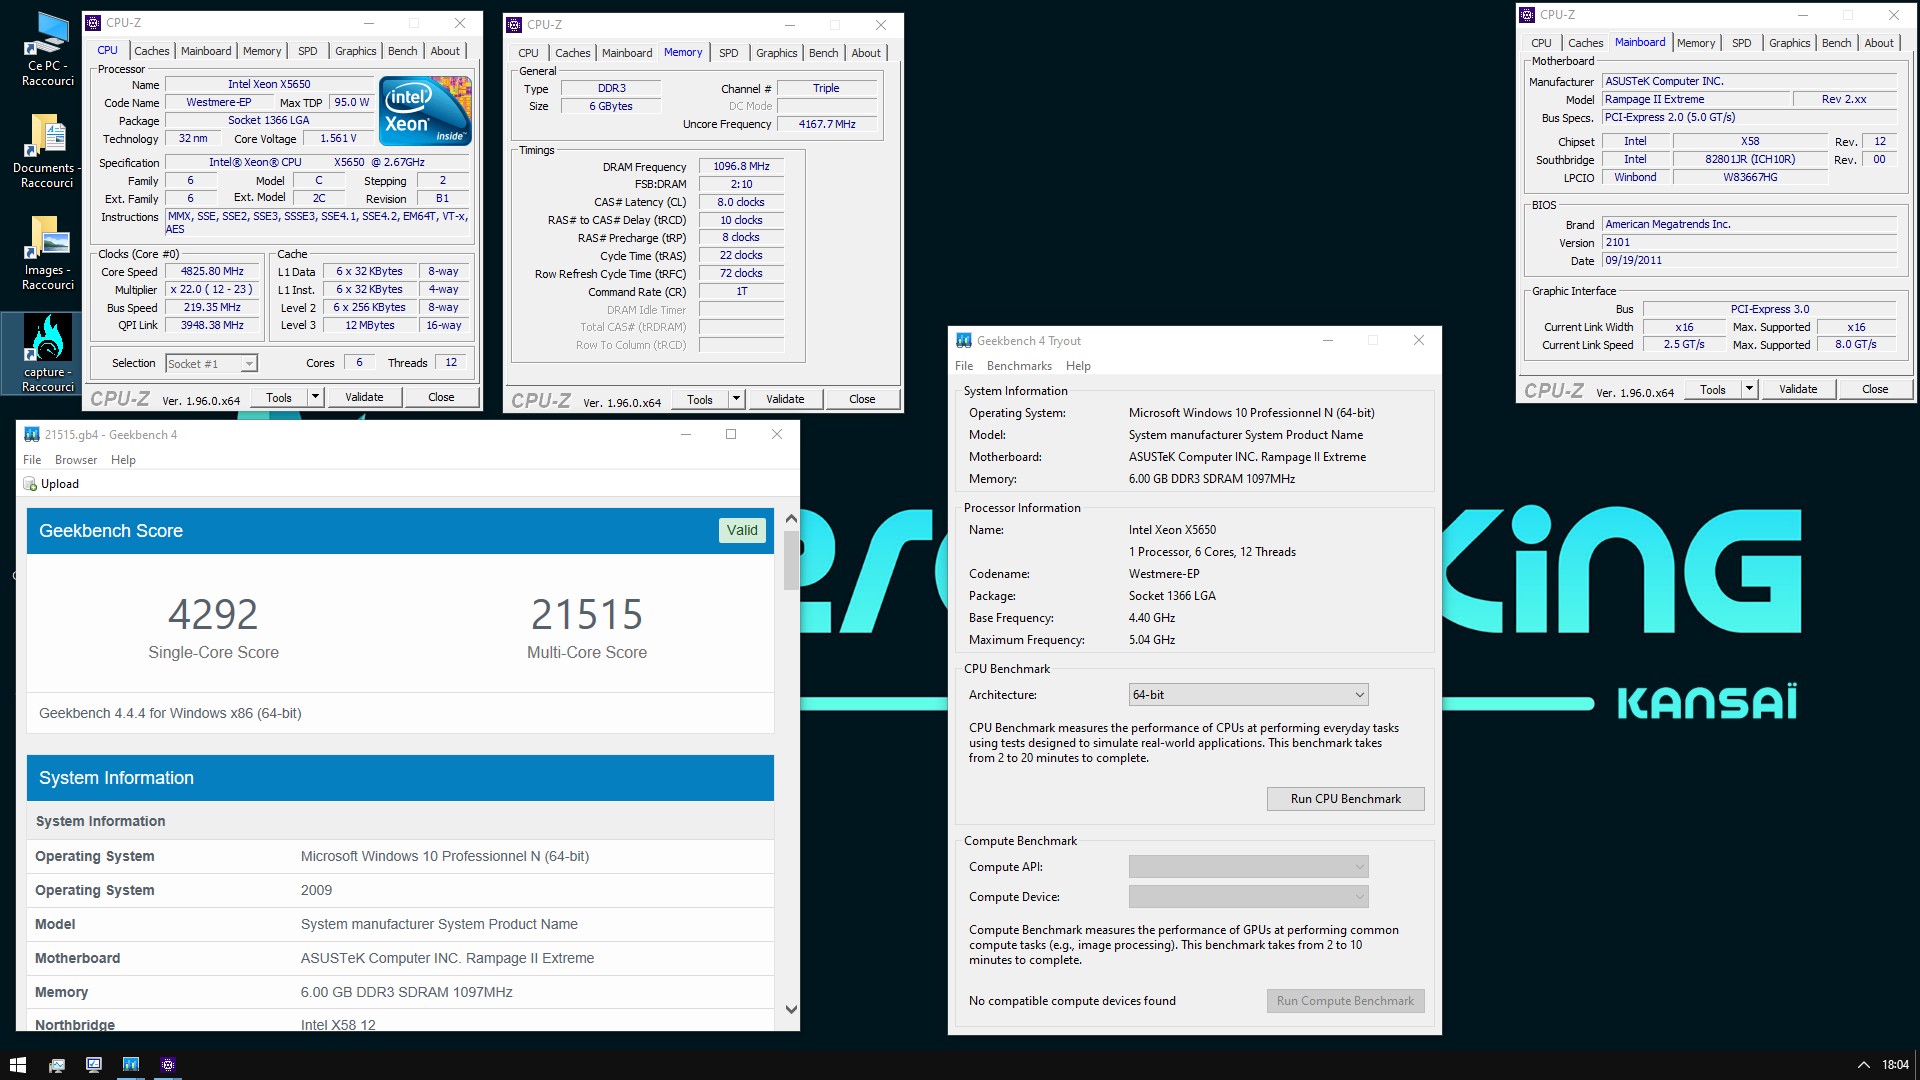Viewport: 1920px width, 1080px height.
Task: Switch to SPD tab in Memory CPU-Z window
Action: (729, 53)
